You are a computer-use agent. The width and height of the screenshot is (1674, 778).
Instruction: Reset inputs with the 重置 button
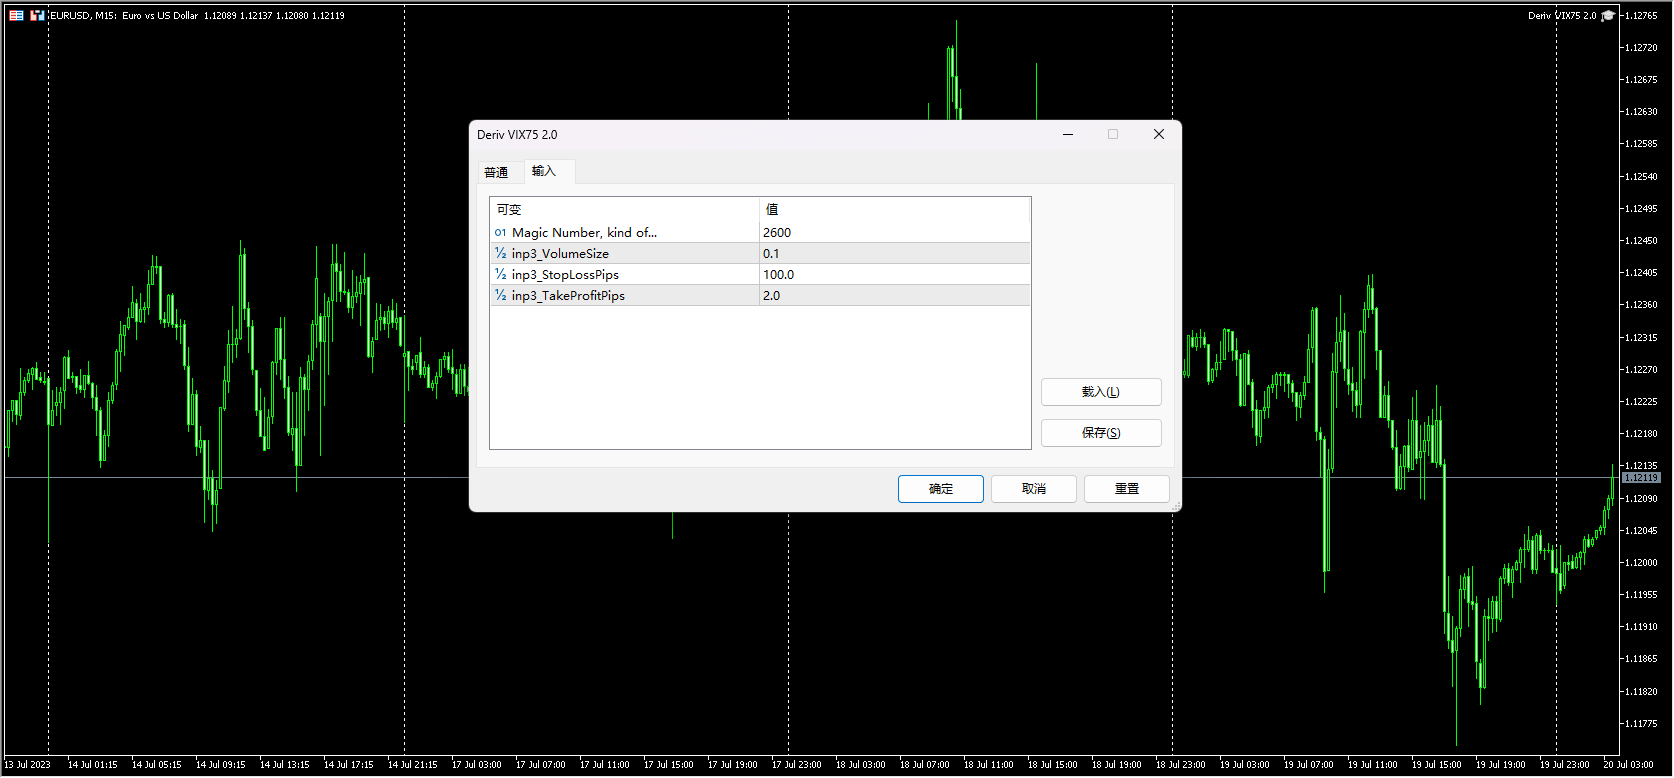(1126, 489)
